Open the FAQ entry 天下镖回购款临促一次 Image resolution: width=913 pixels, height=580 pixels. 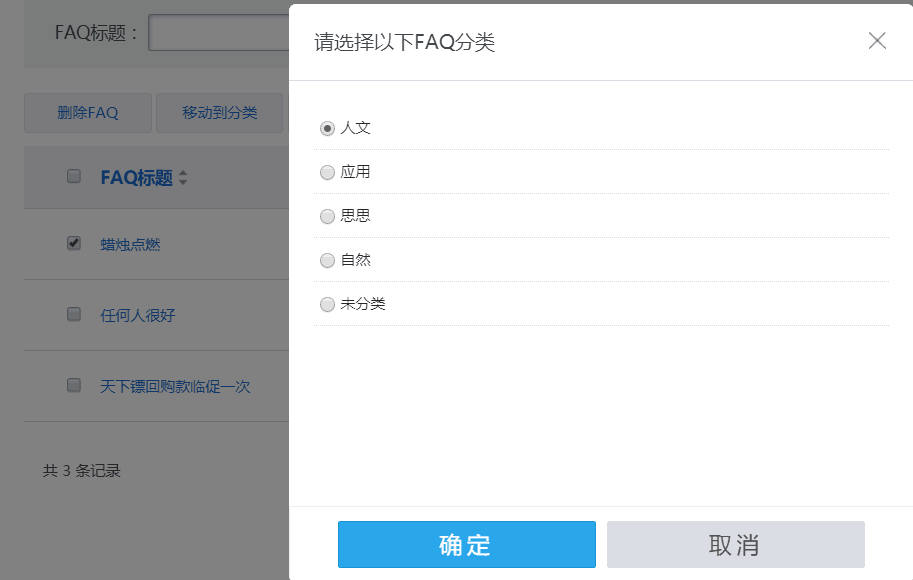(x=175, y=385)
